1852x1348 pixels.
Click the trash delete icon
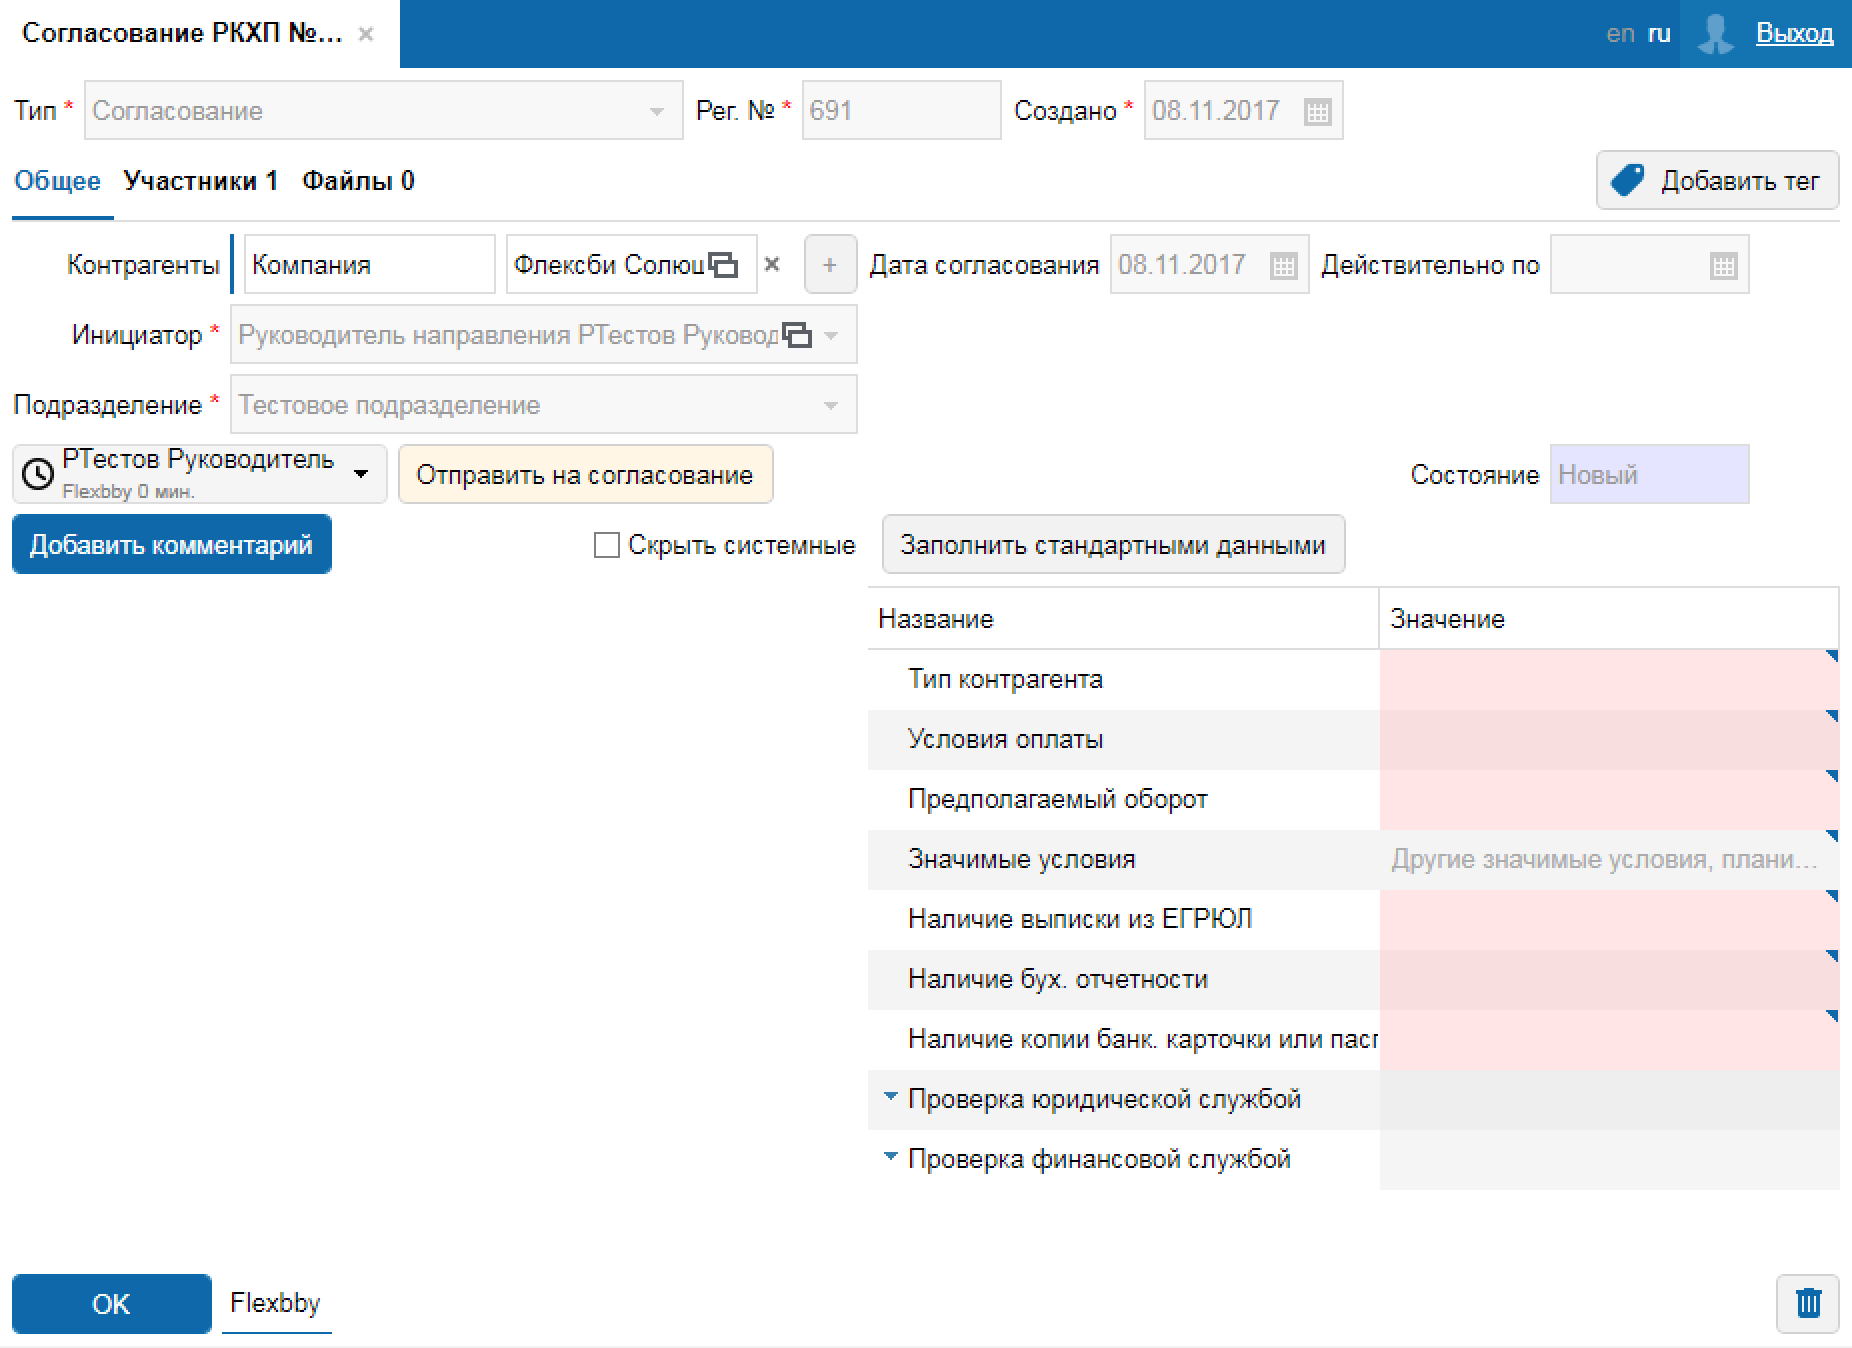(x=1807, y=1303)
